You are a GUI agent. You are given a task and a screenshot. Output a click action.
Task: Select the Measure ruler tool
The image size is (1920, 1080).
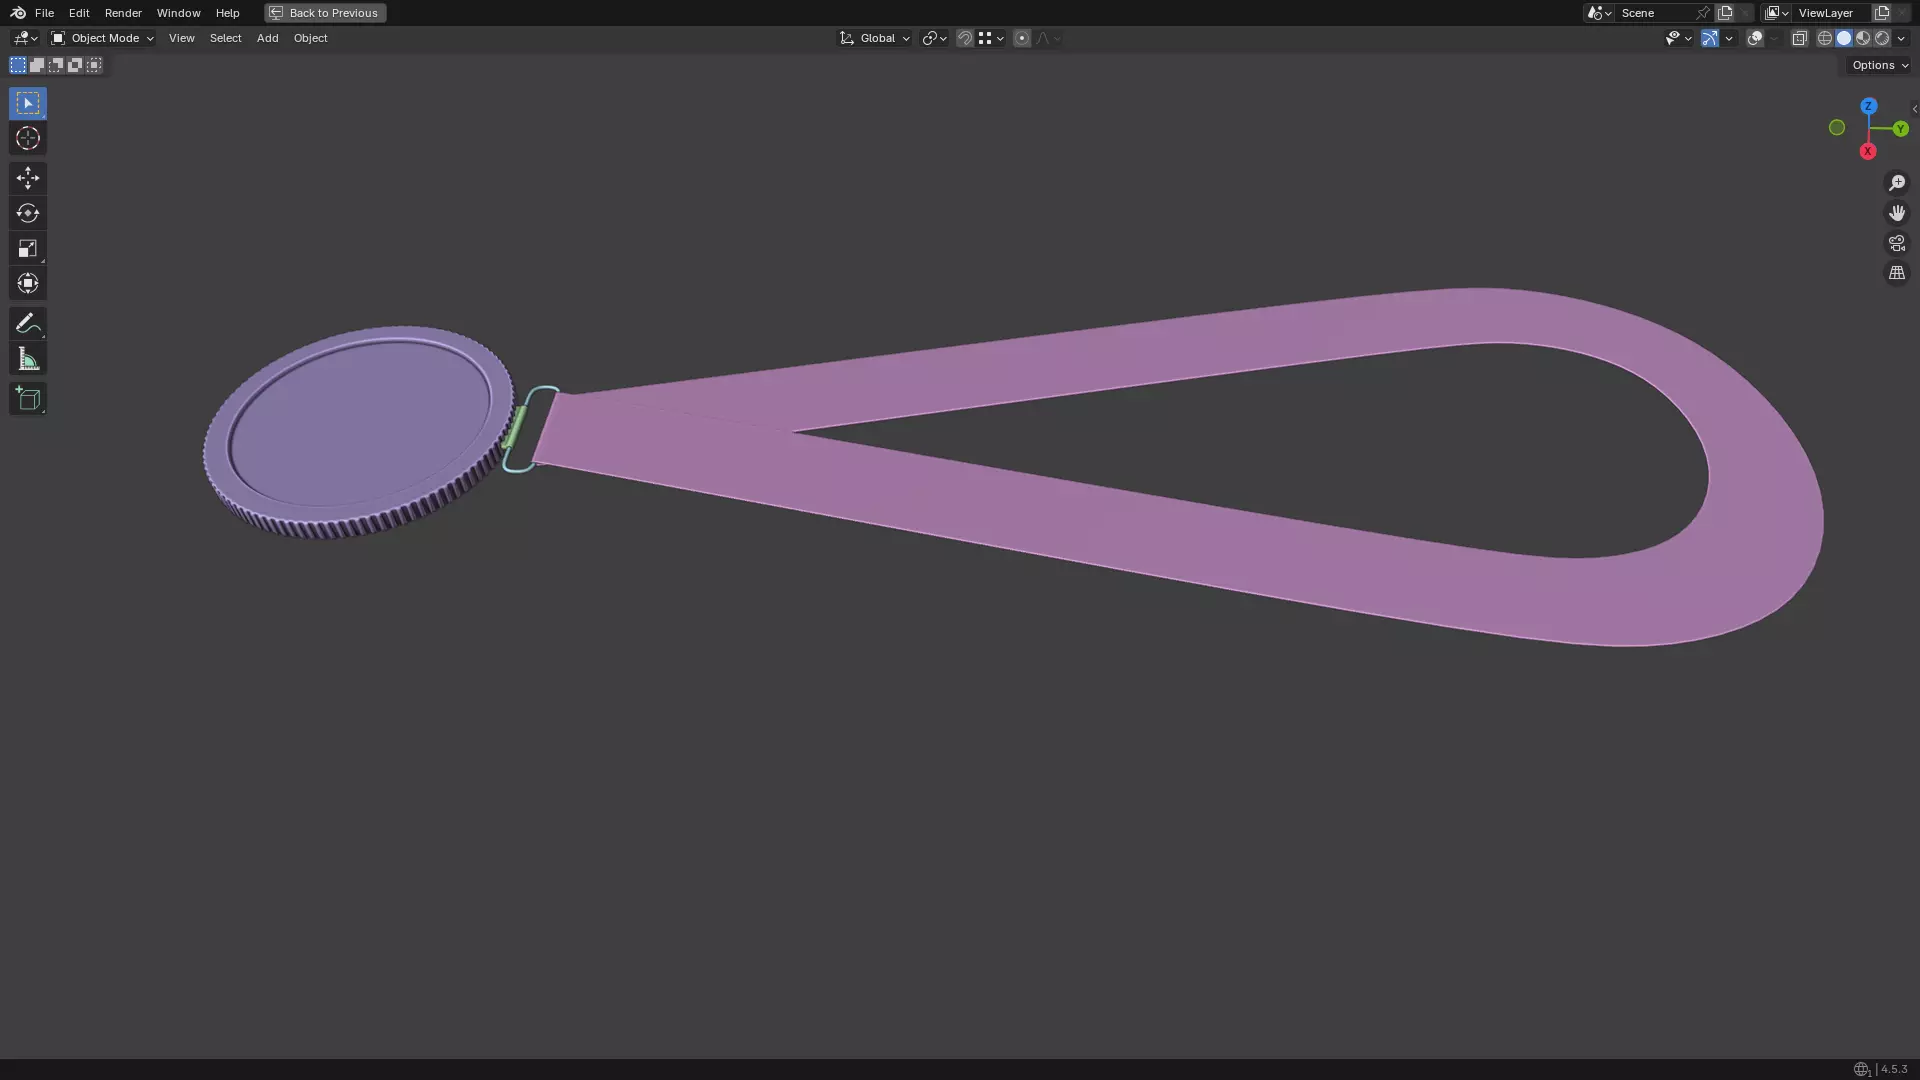pos(27,359)
